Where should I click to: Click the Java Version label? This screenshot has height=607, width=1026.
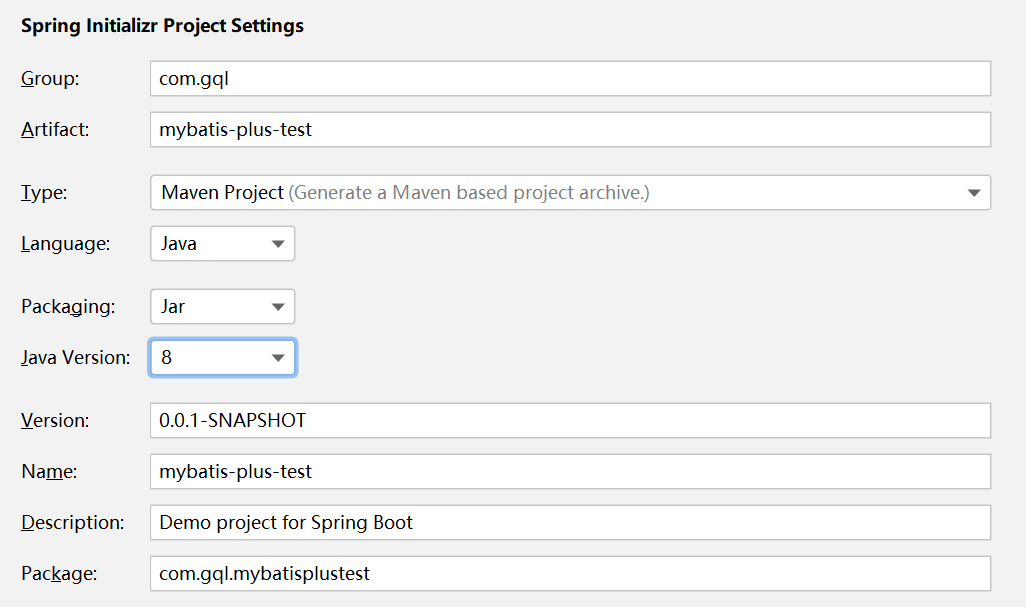(x=75, y=357)
